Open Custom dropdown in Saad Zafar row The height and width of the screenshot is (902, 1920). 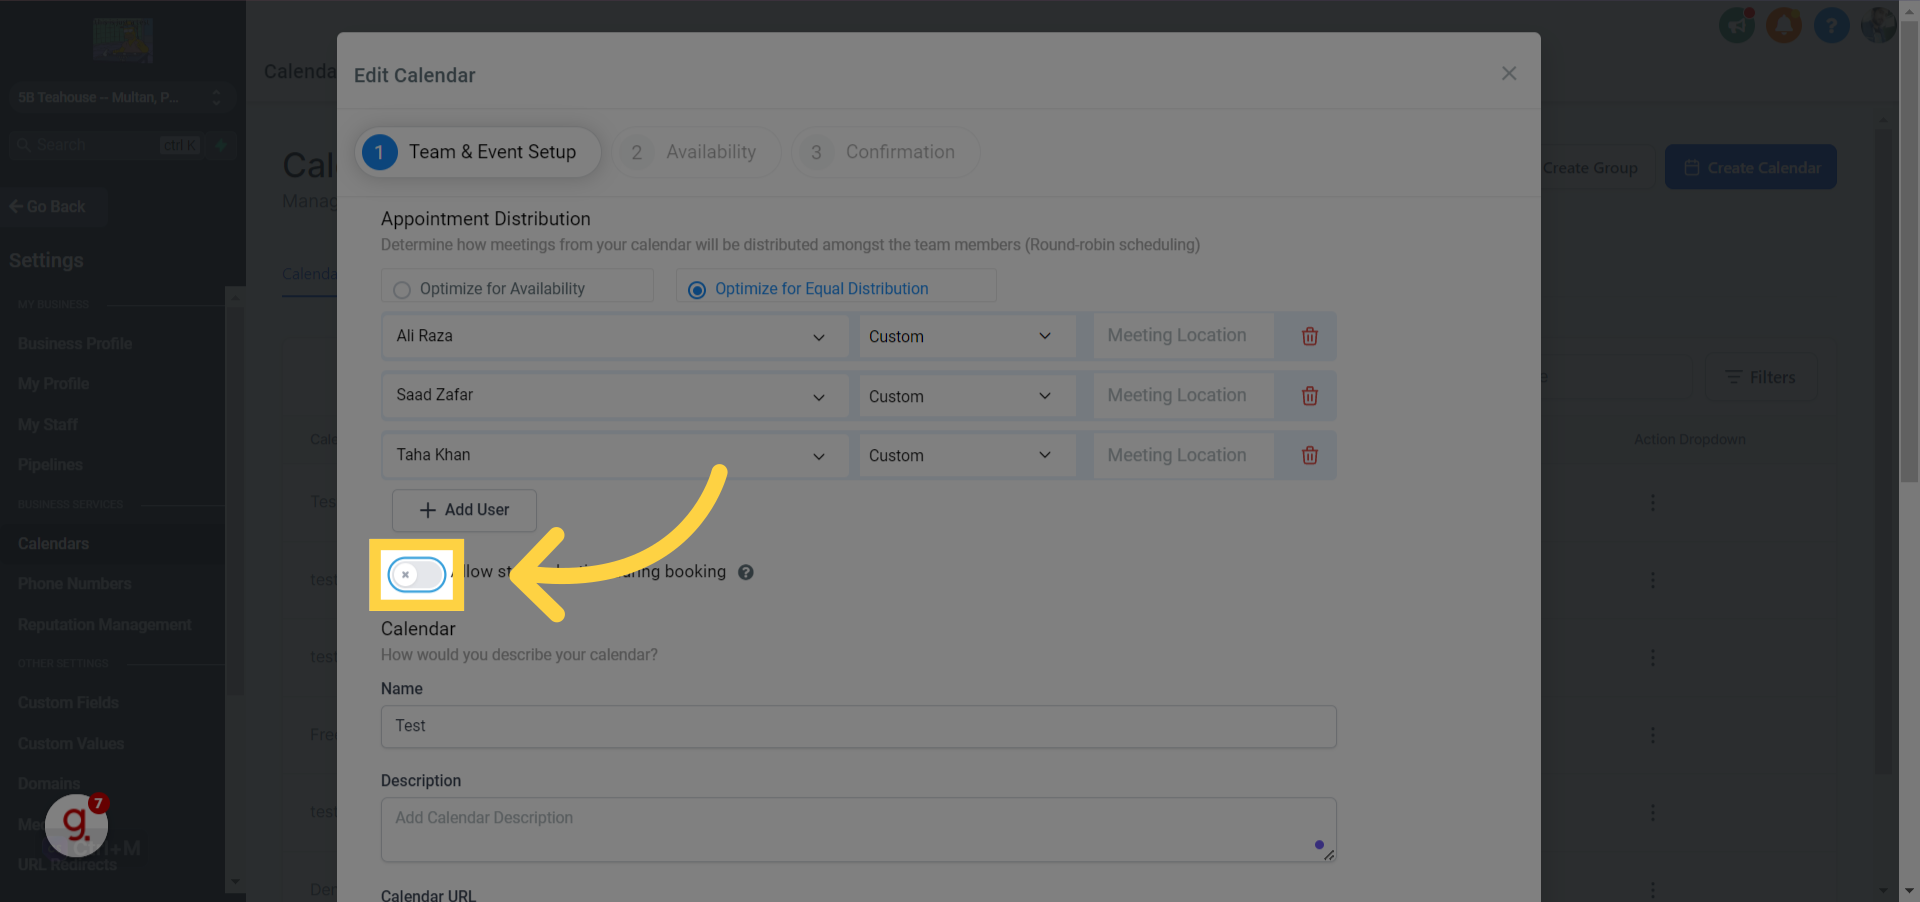967,396
